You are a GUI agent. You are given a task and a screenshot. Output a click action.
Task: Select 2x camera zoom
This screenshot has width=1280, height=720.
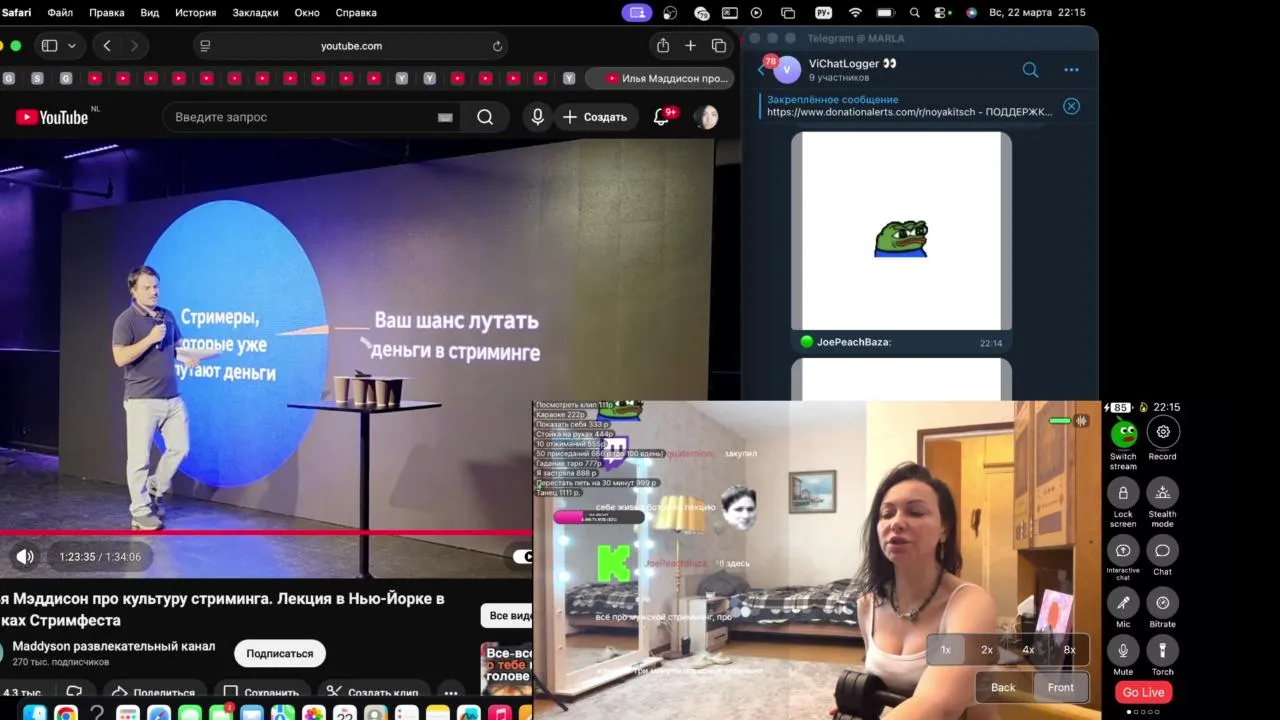(x=987, y=650)
